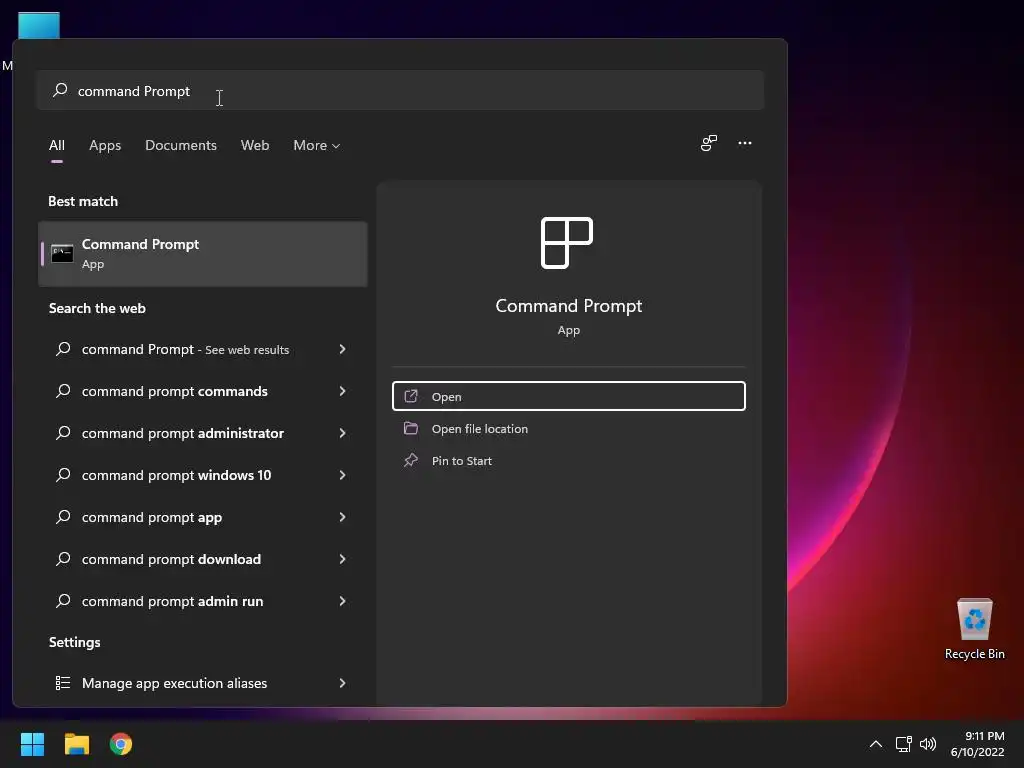Viewport: 1024px width, 768px height.
Task: Click search icon beside 'command prompt administrator'
Action: pos(63,433)
